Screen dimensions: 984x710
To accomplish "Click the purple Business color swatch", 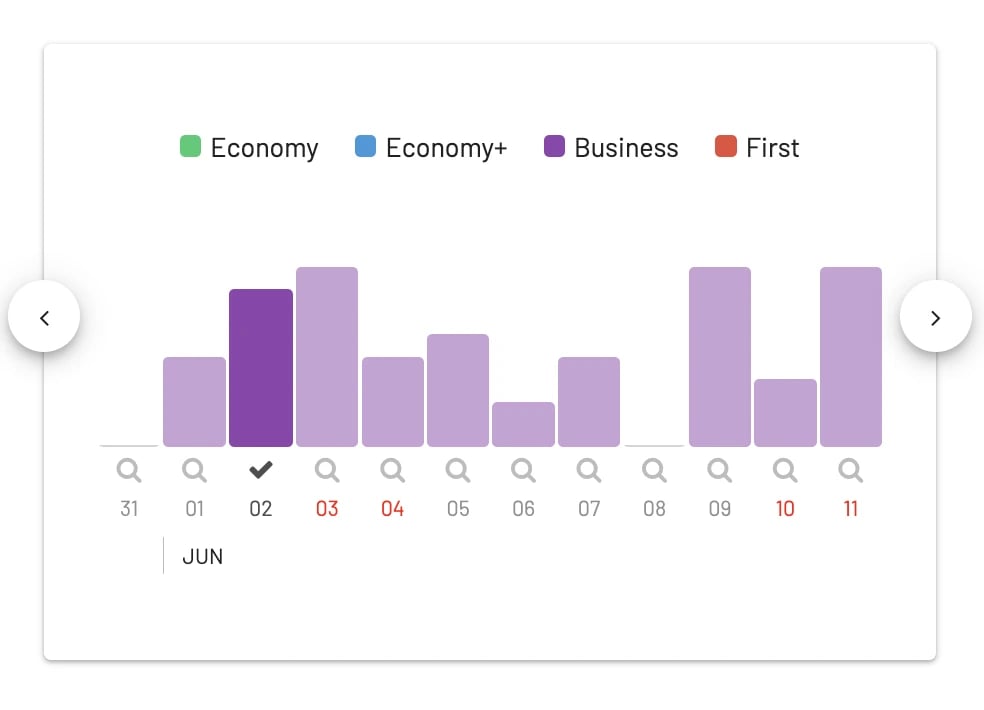I will coord(554,146).
